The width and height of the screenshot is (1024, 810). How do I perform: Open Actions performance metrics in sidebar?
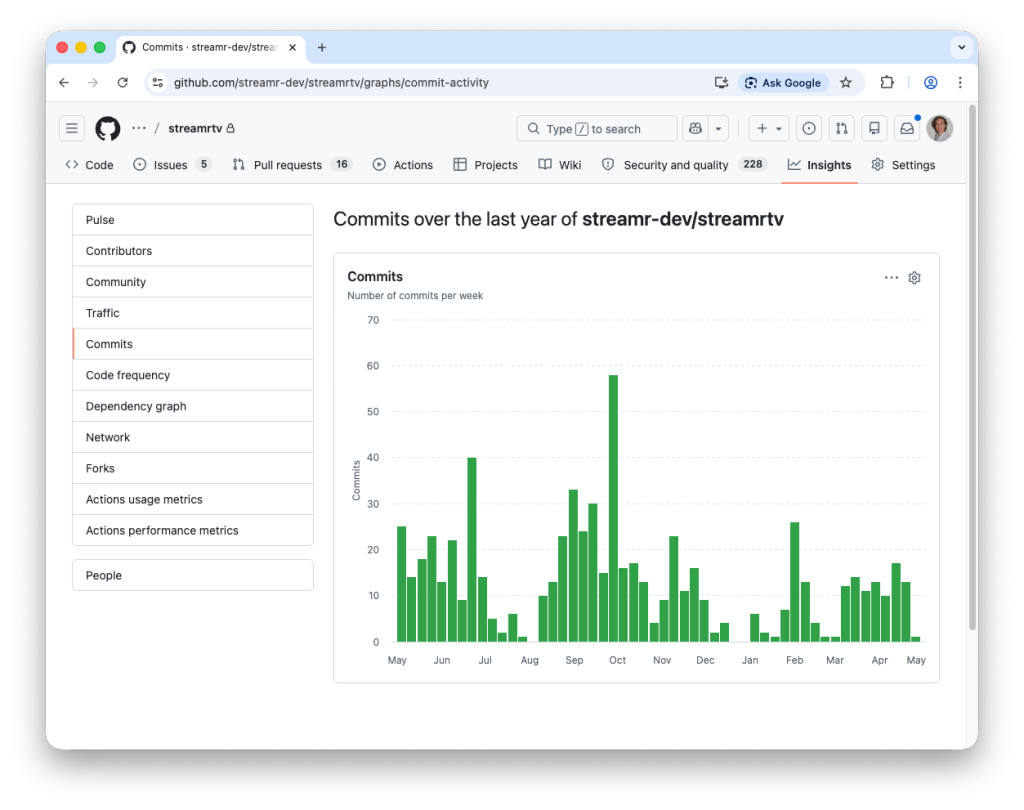(x=193, y=530)
